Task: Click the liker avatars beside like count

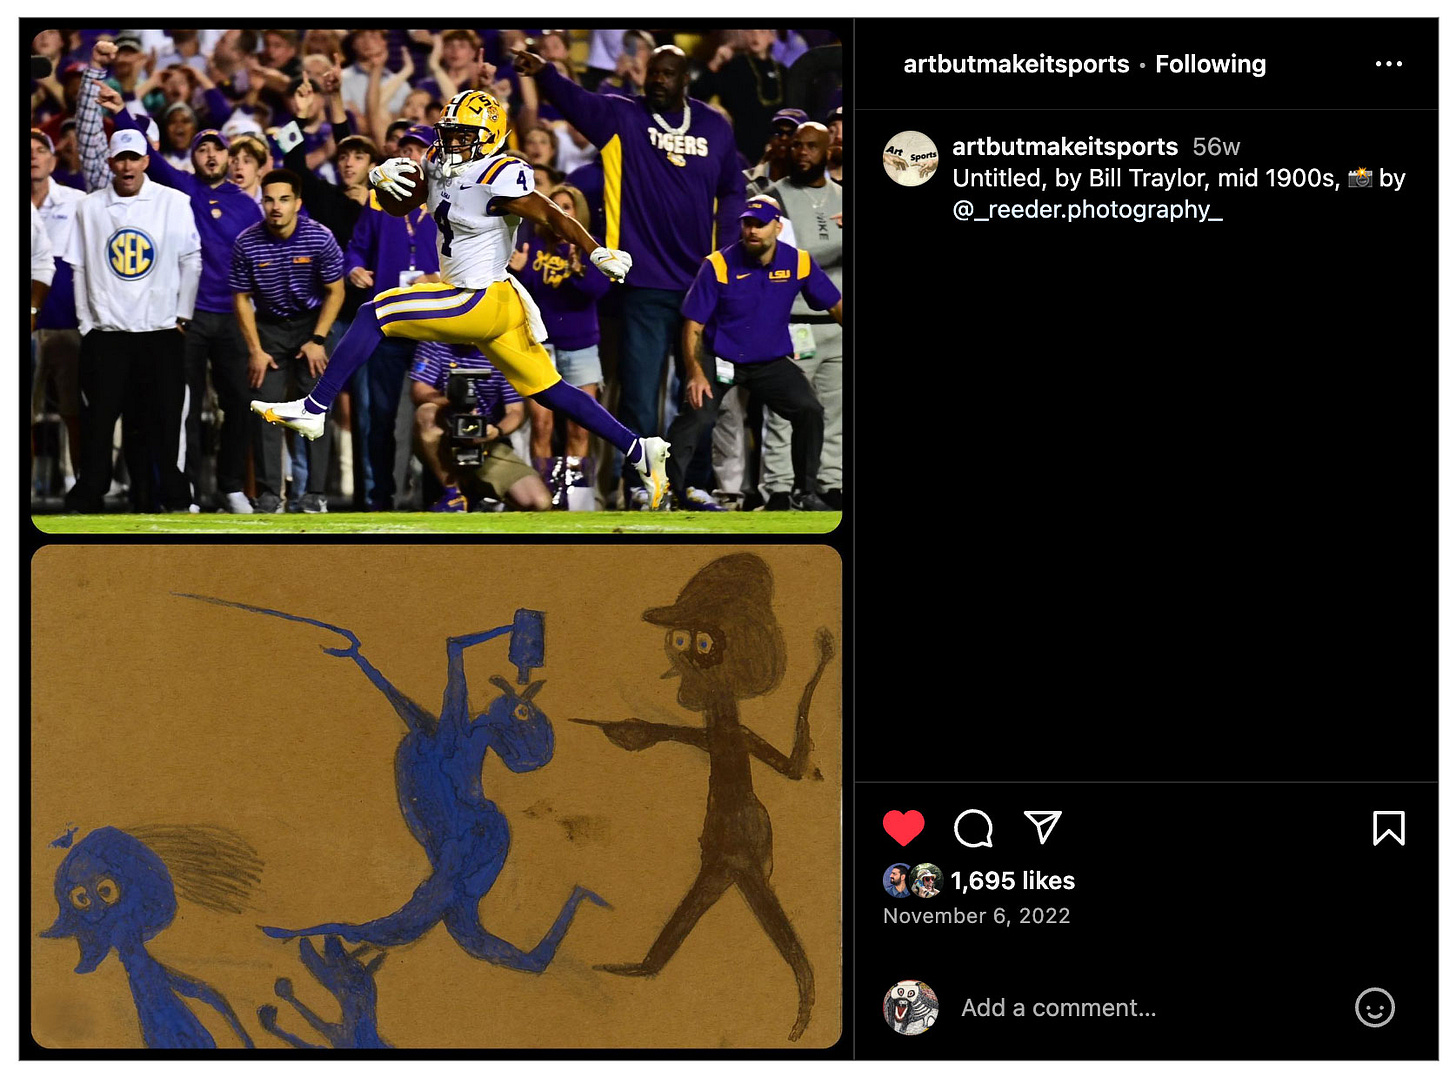Action: click(912, 880)
